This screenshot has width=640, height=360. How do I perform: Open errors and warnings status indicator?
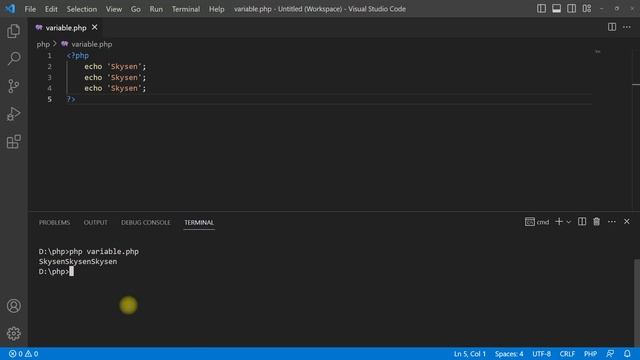(x=23, y=354)
